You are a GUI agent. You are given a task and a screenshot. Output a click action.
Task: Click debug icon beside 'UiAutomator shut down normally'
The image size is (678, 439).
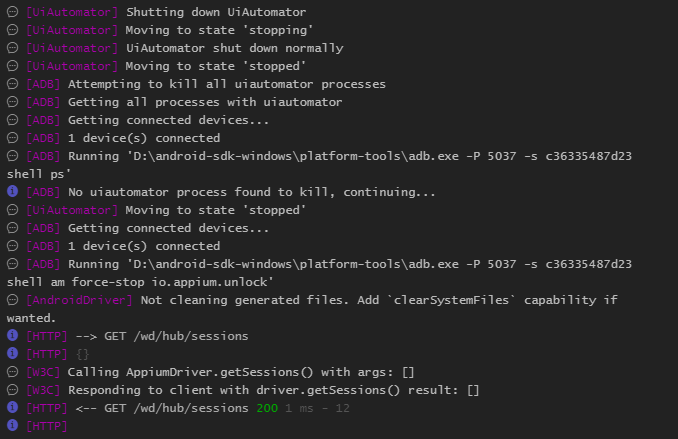click(x=13, y=48)
